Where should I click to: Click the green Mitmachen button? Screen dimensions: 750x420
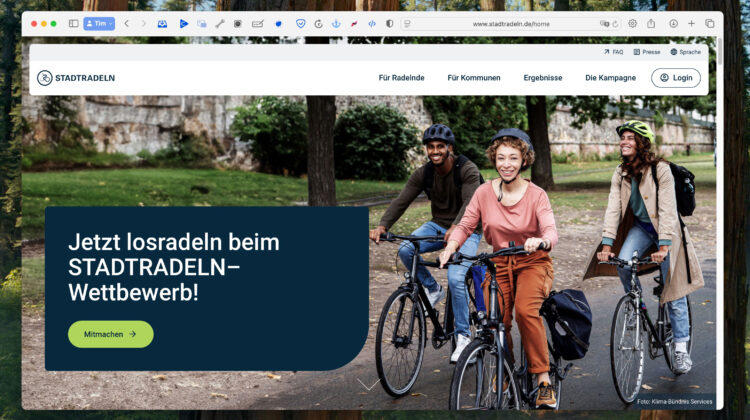[110, 334]
